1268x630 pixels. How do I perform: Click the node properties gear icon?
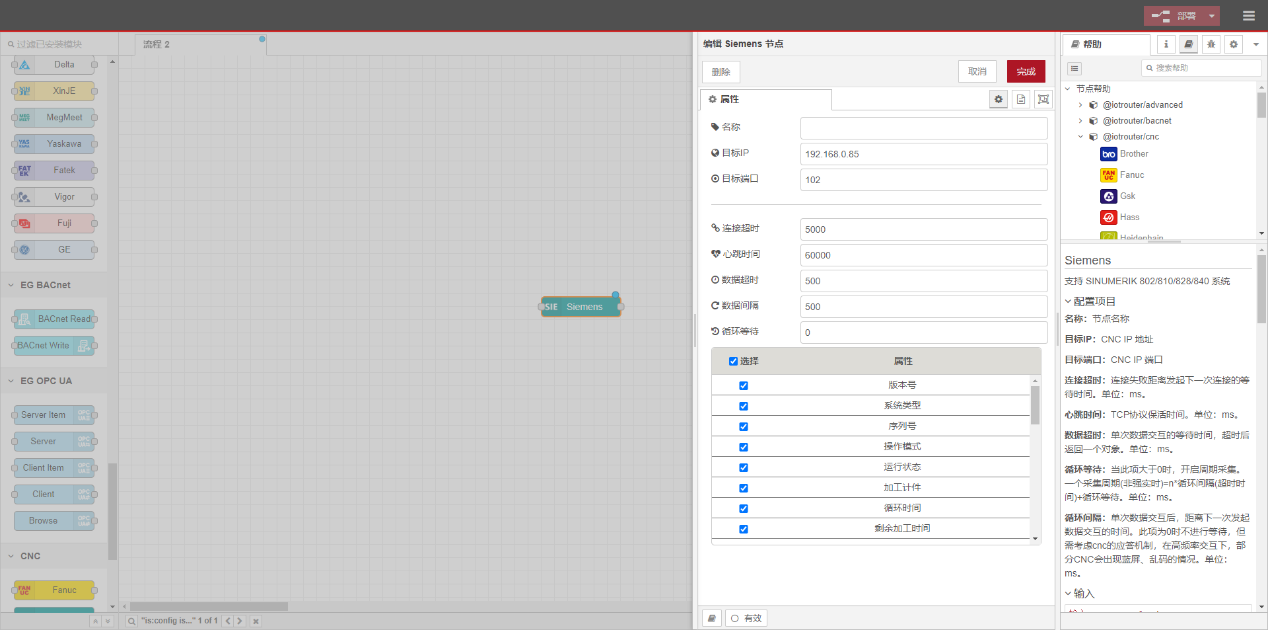[x=998, y=99]
